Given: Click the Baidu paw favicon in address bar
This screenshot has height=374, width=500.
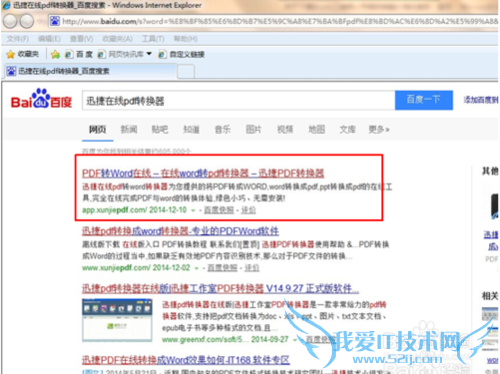Looking at the screenshot, I should pos(54,21).
